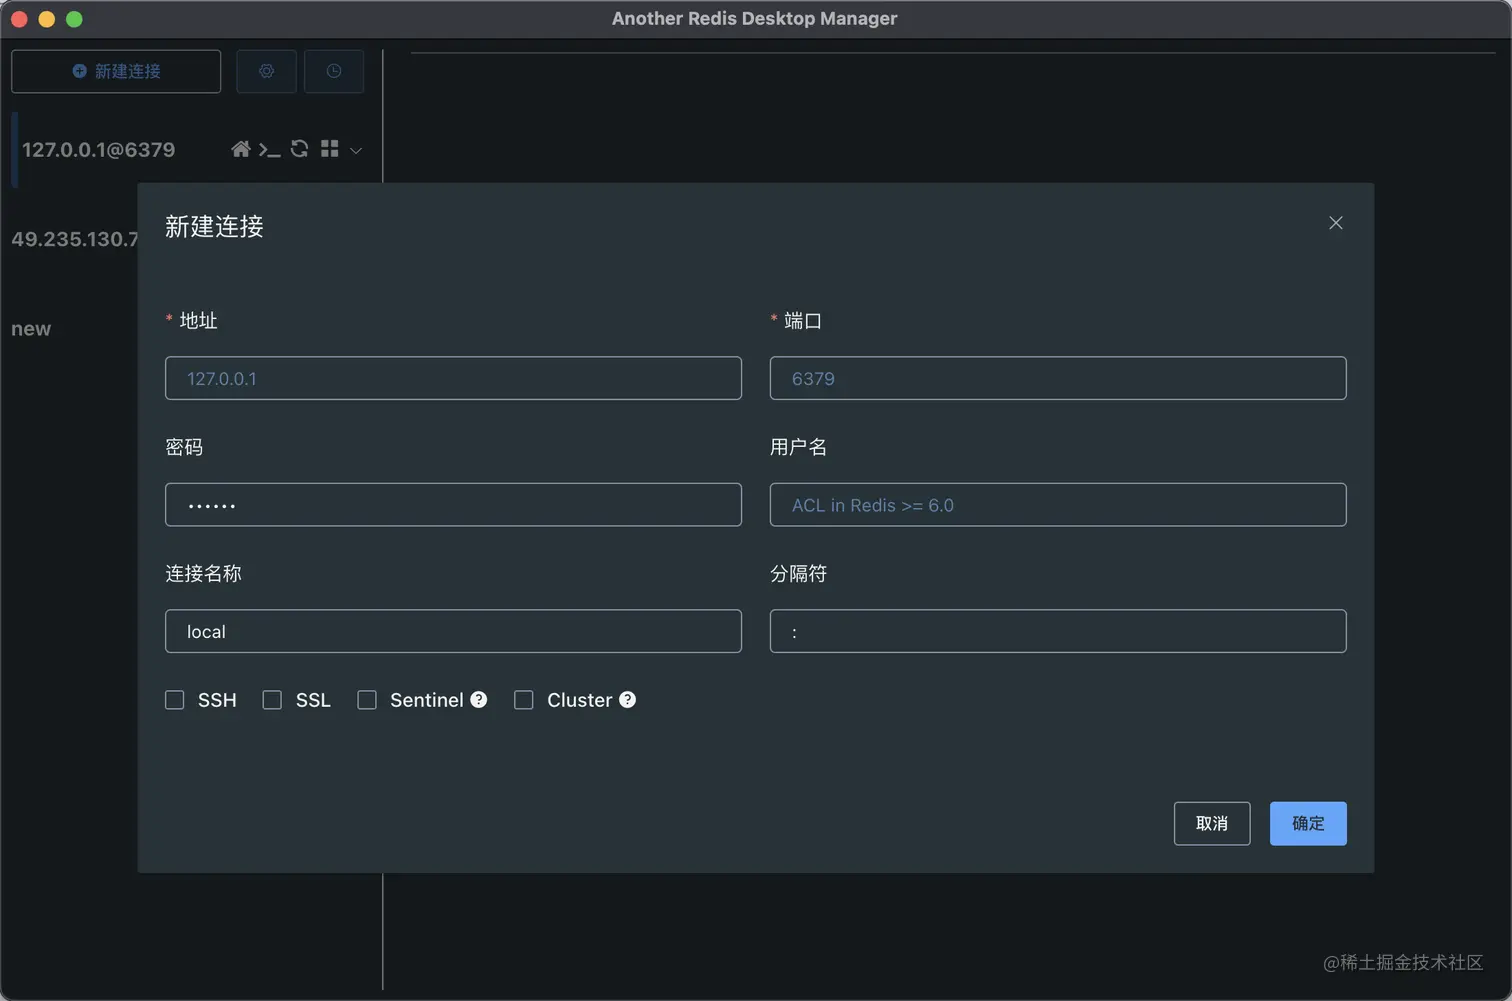Screen dimensions: 1512x1001
Task: Toggle the Sentinel checkbox
Action: click(367, 700)
